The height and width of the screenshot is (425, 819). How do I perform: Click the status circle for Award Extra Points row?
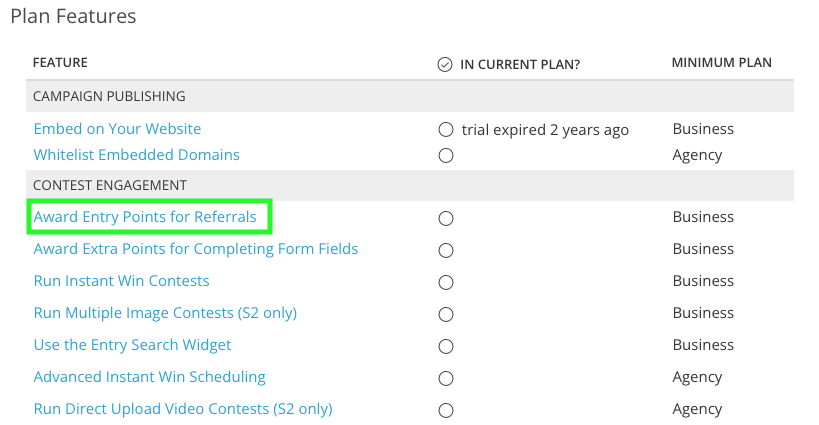[446, 251]
